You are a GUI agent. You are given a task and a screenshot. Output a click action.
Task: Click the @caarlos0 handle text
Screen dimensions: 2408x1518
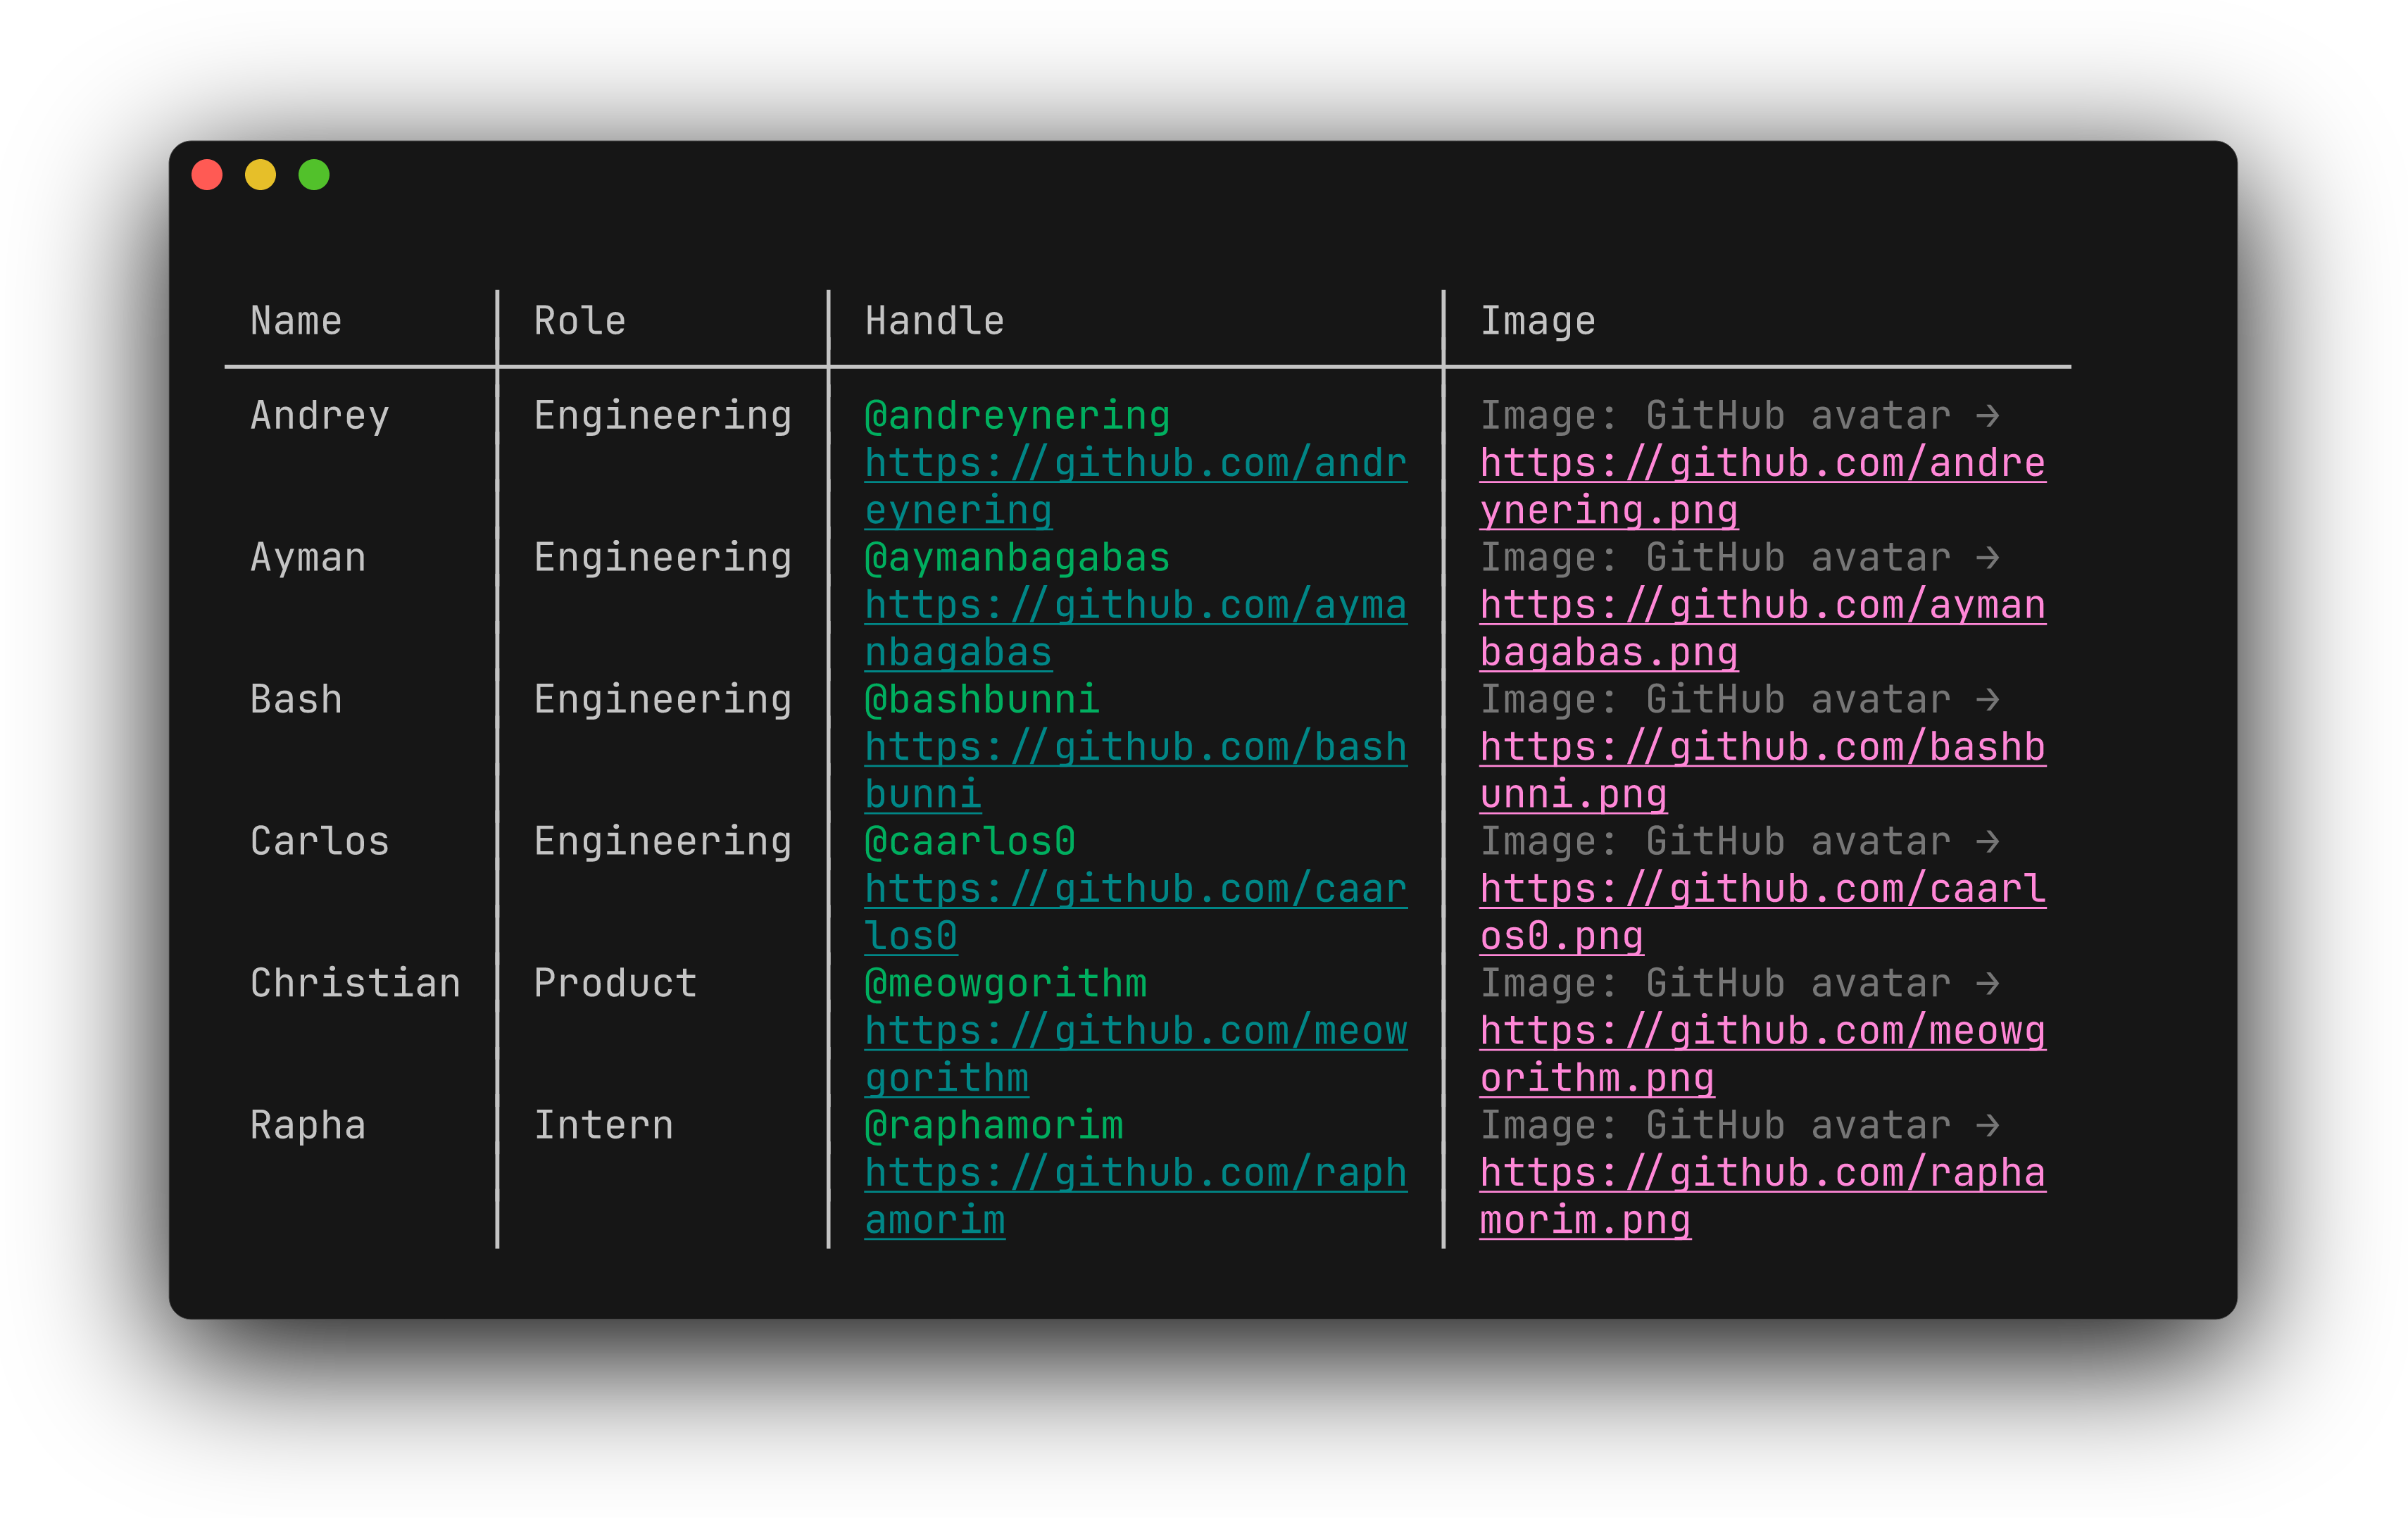click(x=970, y=841)
